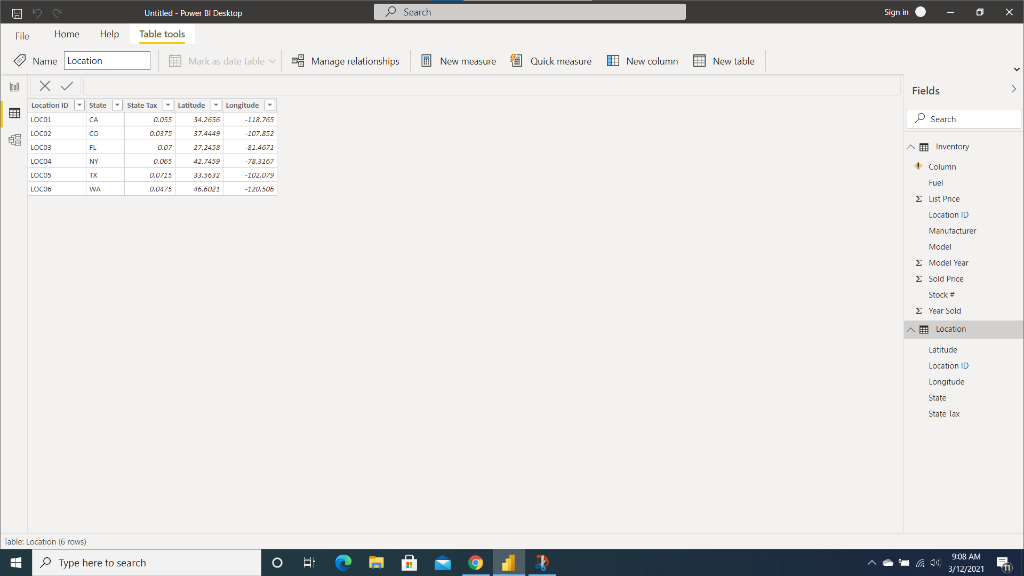This screenshot has width=1024, height=576.
Task: Commit the formula with checkmark icon
Action: (x=67, y=86)
